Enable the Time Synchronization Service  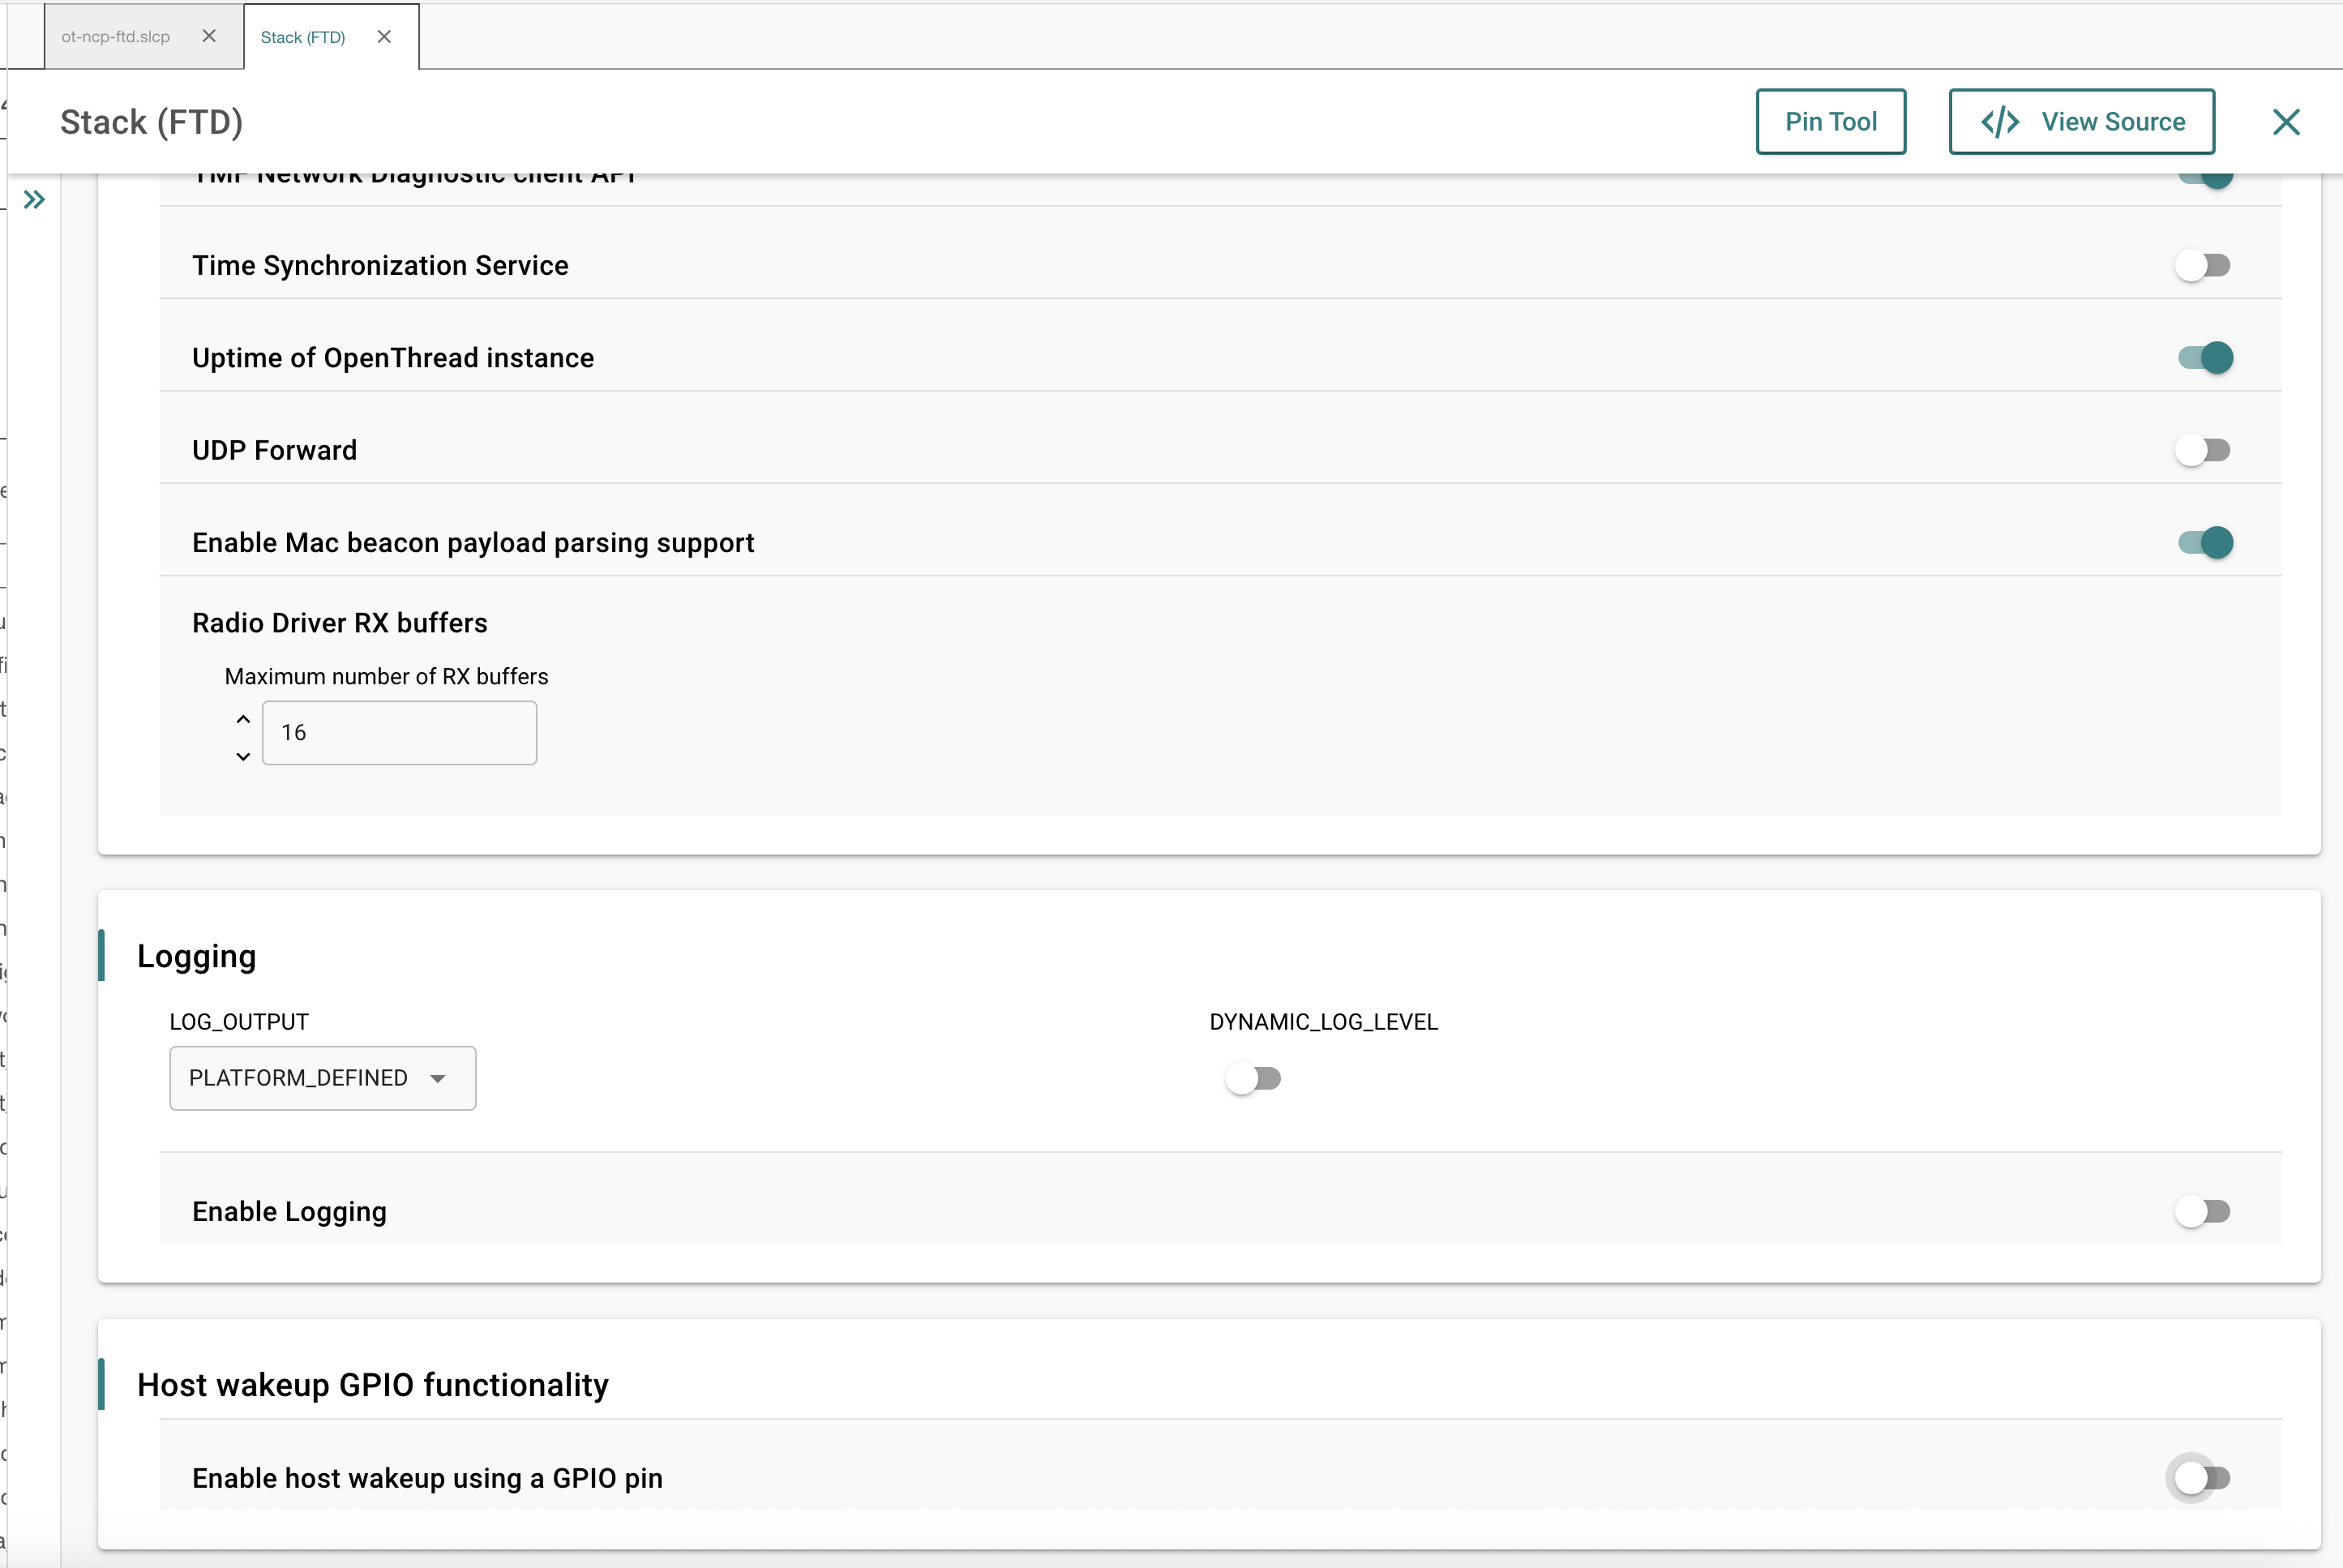(x=2203, y=265)
